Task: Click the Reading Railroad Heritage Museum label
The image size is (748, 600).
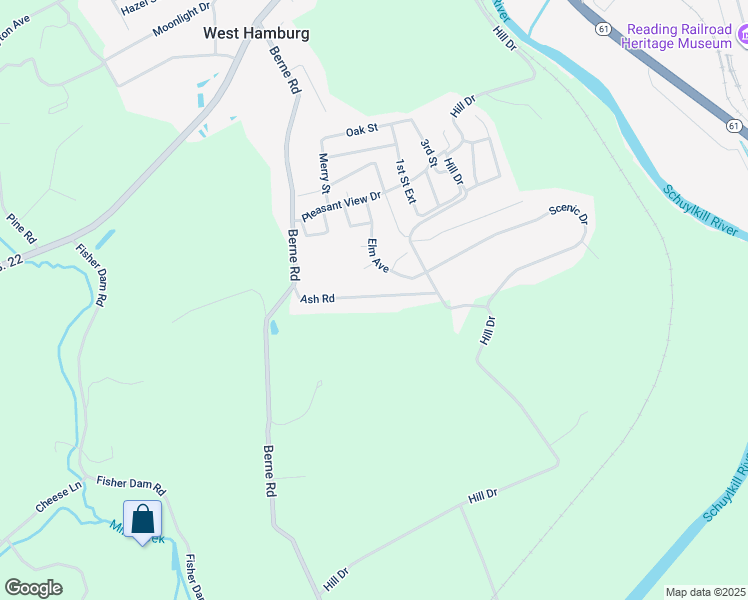Action: [676, 36]
